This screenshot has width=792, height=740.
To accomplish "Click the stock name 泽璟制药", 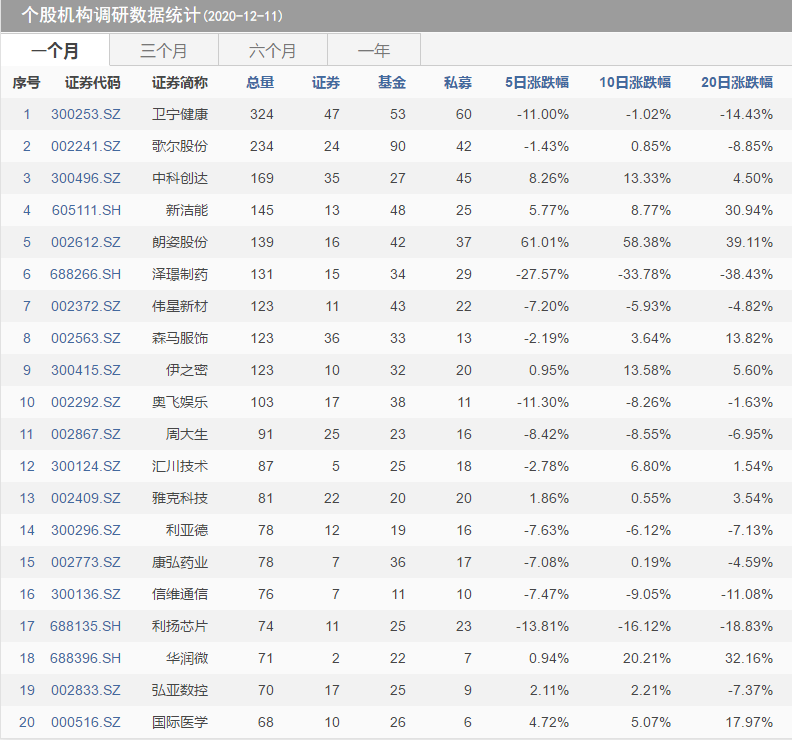I will coord(180,274).
